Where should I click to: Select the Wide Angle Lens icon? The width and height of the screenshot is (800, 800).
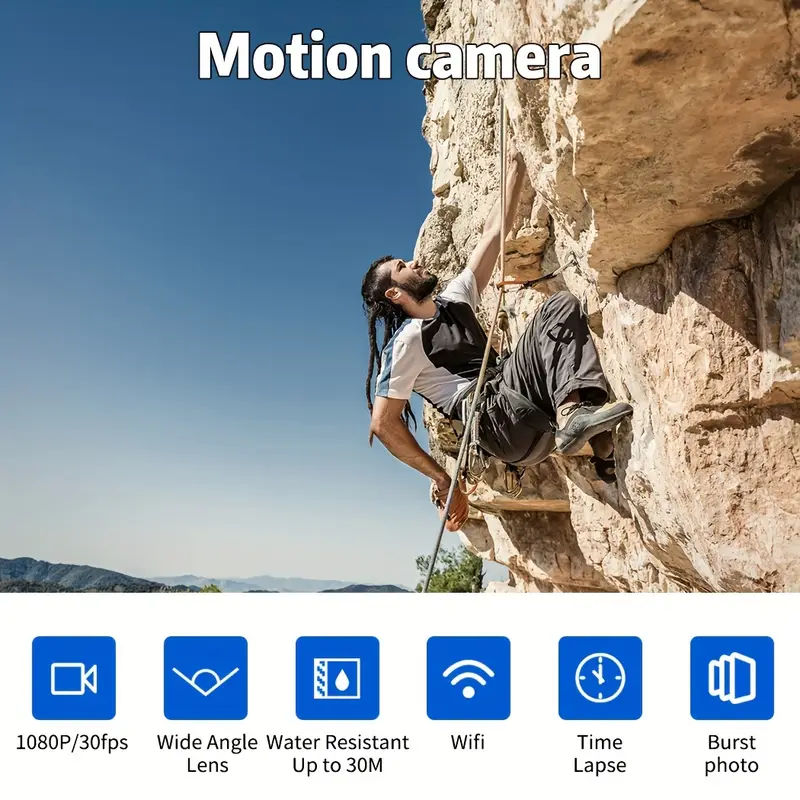pos(205,678)
